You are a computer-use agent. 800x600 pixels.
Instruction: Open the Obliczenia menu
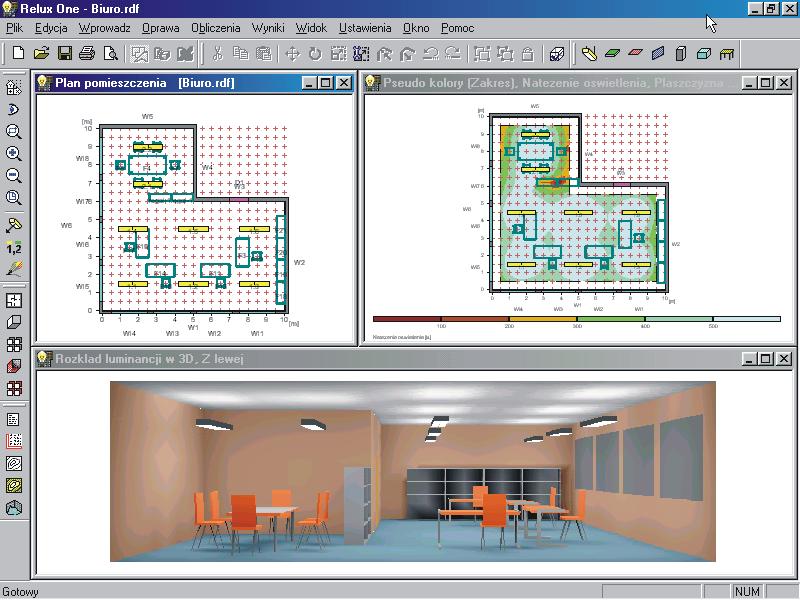(x=215, y=28)
